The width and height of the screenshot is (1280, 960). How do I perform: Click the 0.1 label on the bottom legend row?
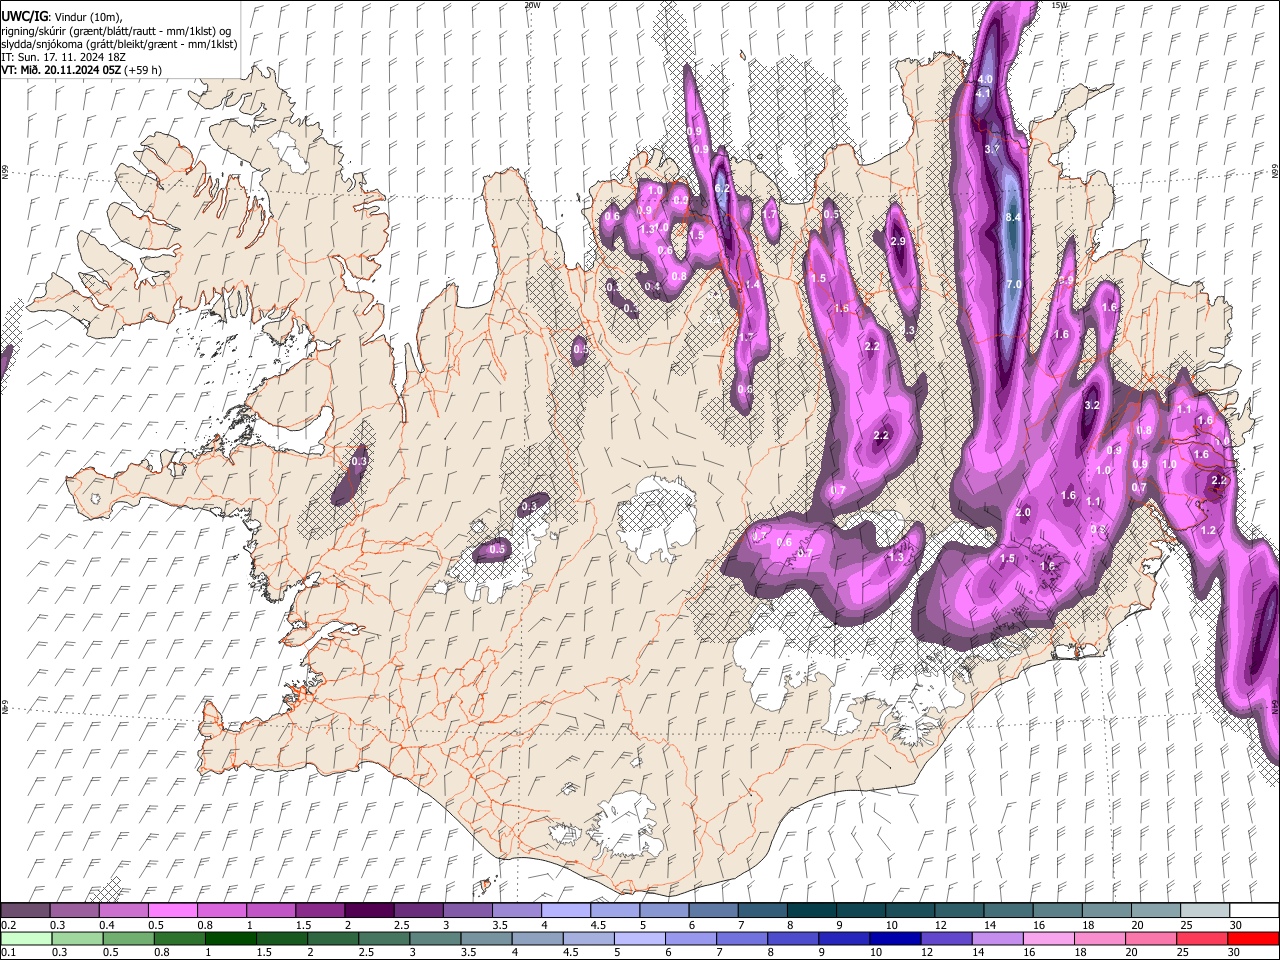point(7,953)
